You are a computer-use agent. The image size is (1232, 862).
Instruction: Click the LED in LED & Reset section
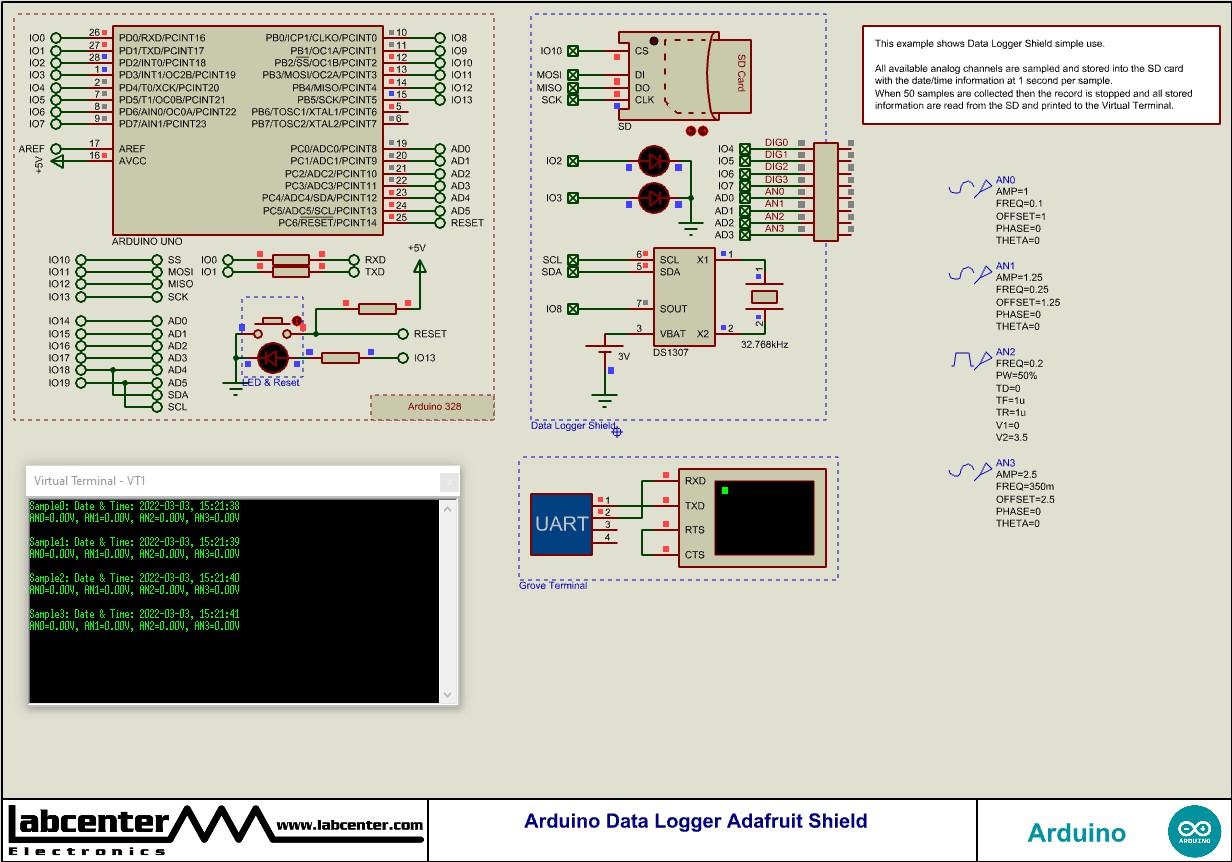point(272,358)
